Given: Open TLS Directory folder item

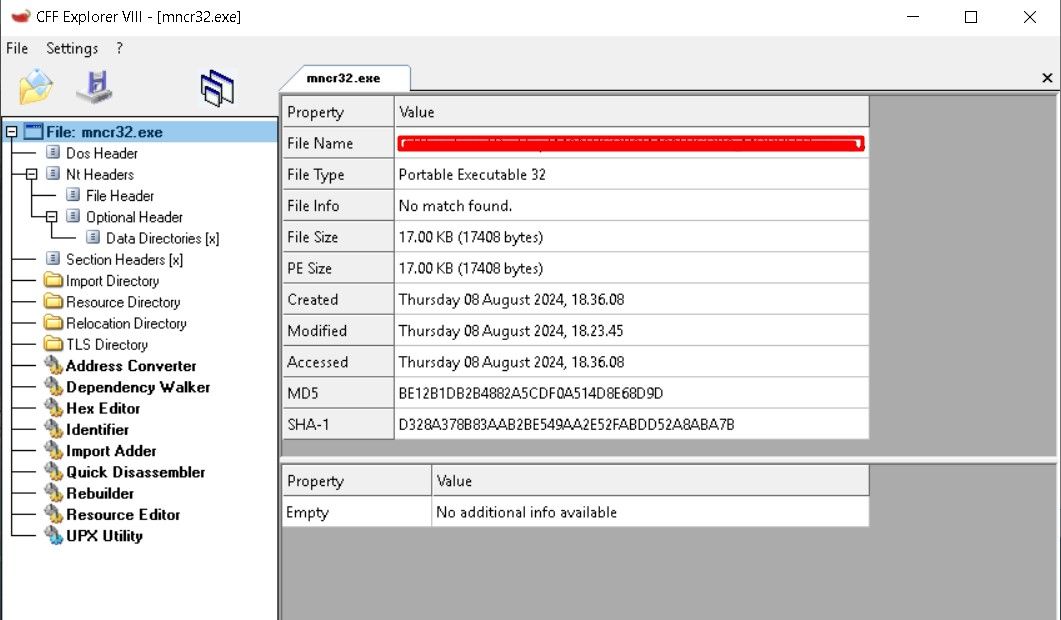Looking at the screenshot, I should [x=106, y=345].
